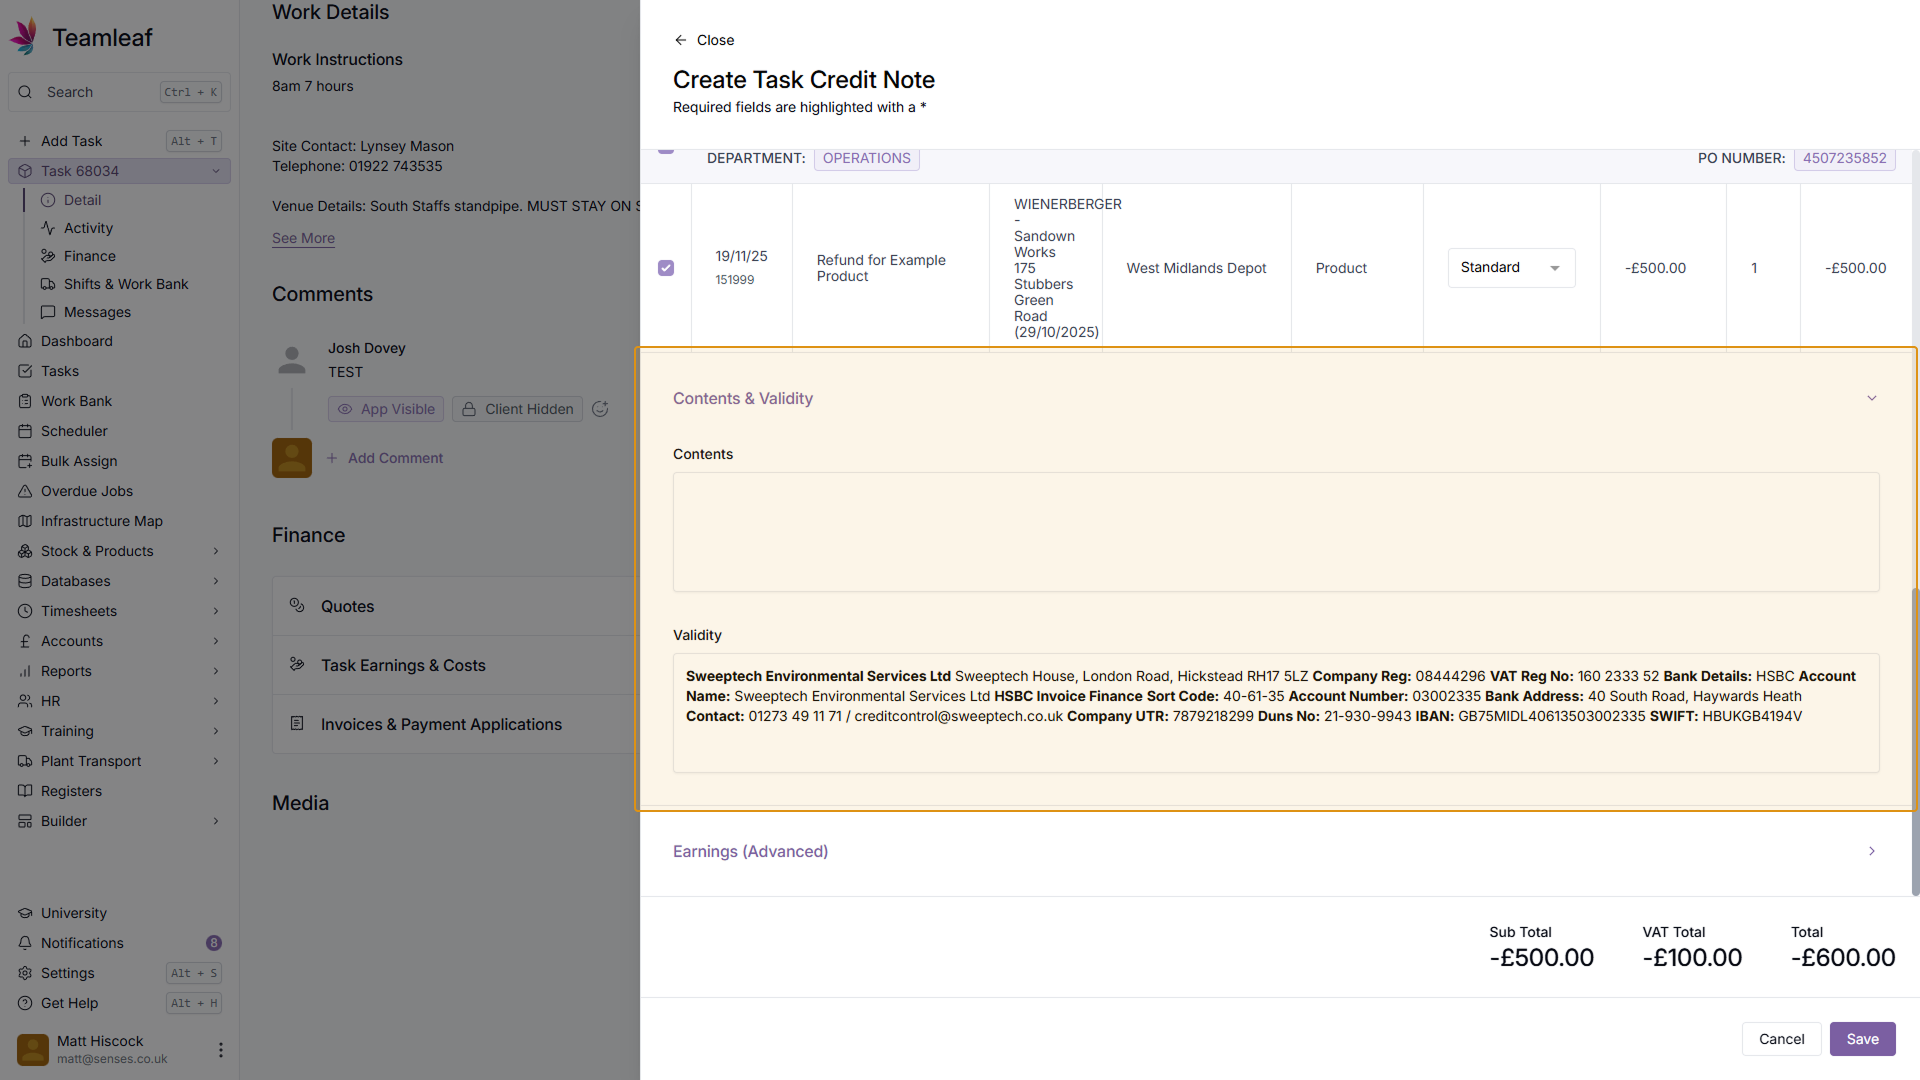Open user options three-dot menu
Viewport: 1920px width, 1080px height.
(x=220, y=1050)
